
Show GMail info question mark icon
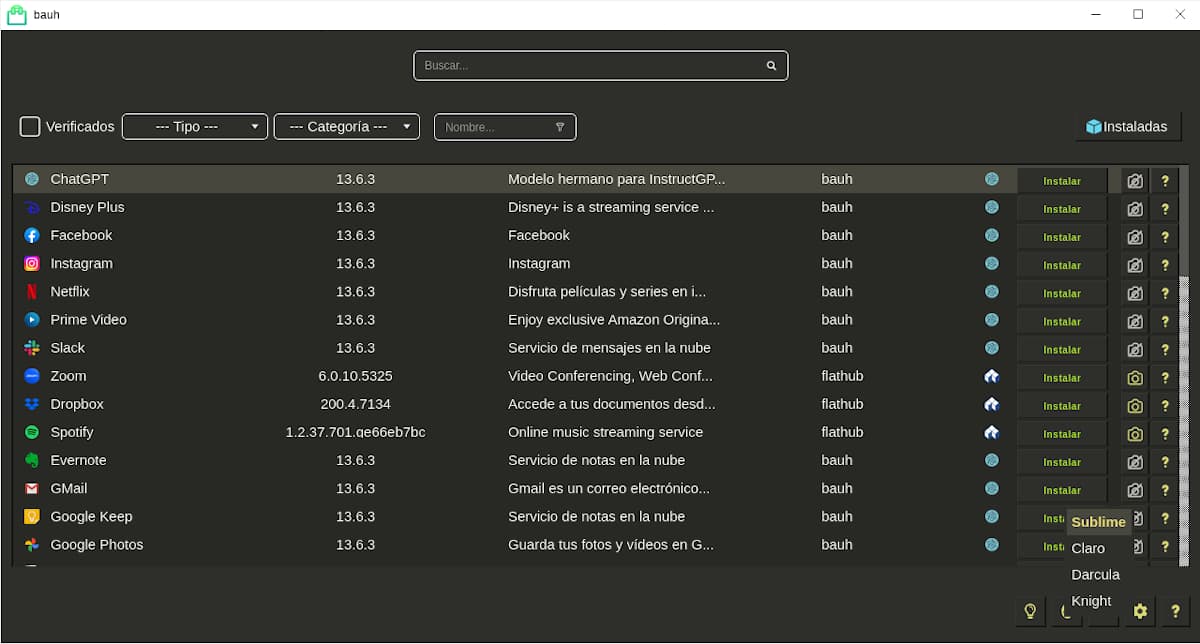click(1165, 490)
